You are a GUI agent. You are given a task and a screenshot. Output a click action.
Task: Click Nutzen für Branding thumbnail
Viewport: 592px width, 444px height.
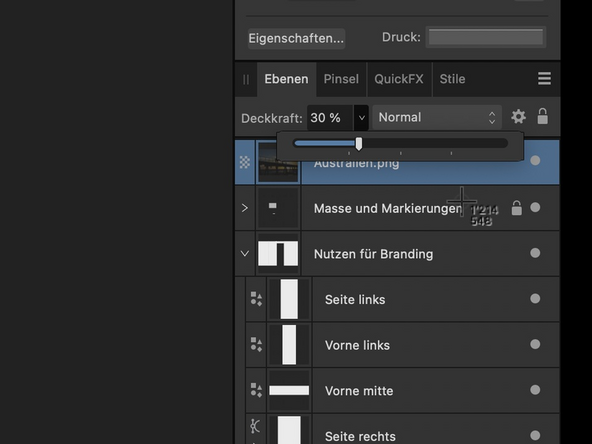278,254
